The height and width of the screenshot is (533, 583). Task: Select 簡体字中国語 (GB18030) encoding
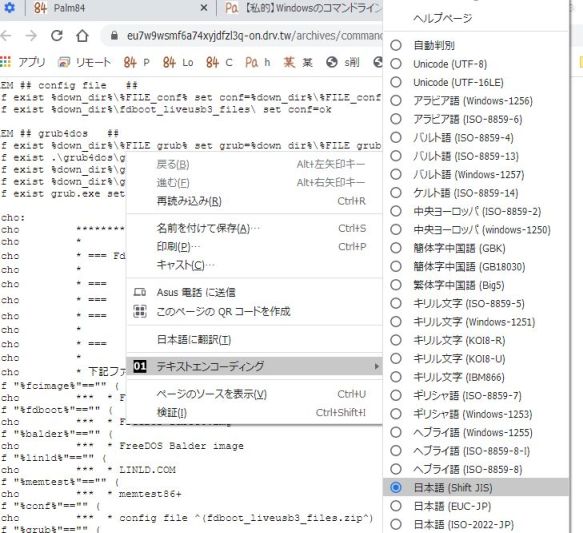tap(476, 266)
